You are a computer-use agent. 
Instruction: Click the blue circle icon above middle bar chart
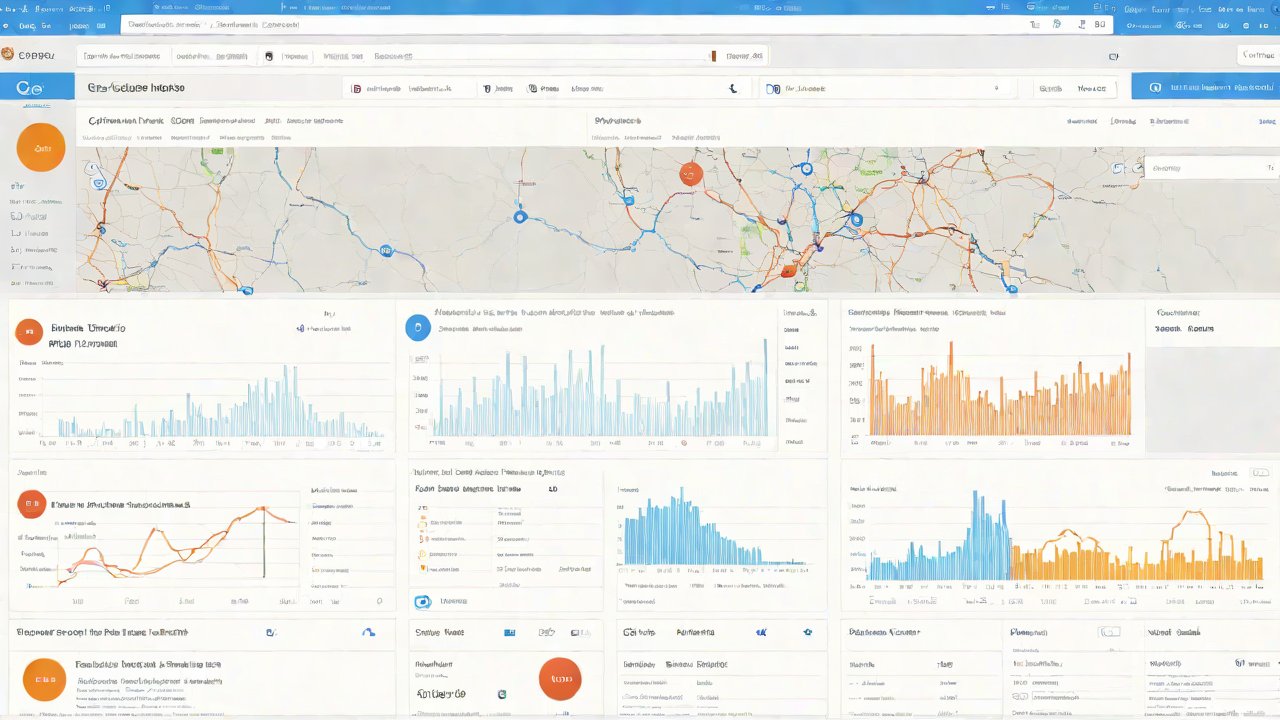pyautogui.click(x=418, y=327)
